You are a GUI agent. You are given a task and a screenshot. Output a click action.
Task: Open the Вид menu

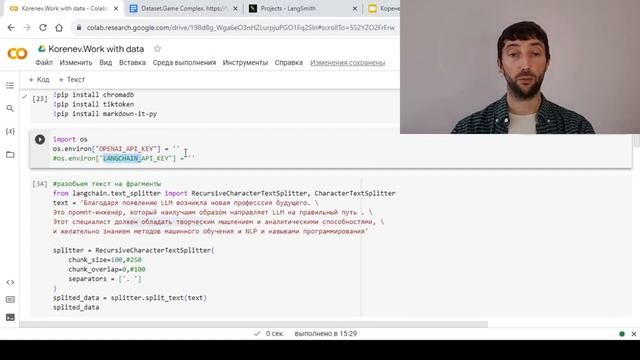pos(106,62)
